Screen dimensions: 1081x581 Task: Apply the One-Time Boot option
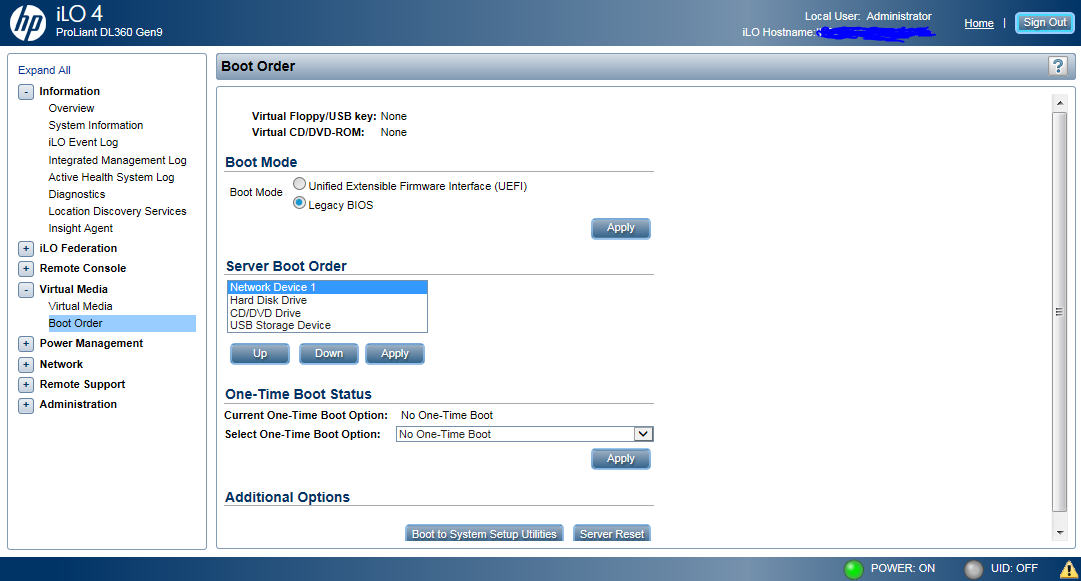pyautogui.click(x=620, y=459)
